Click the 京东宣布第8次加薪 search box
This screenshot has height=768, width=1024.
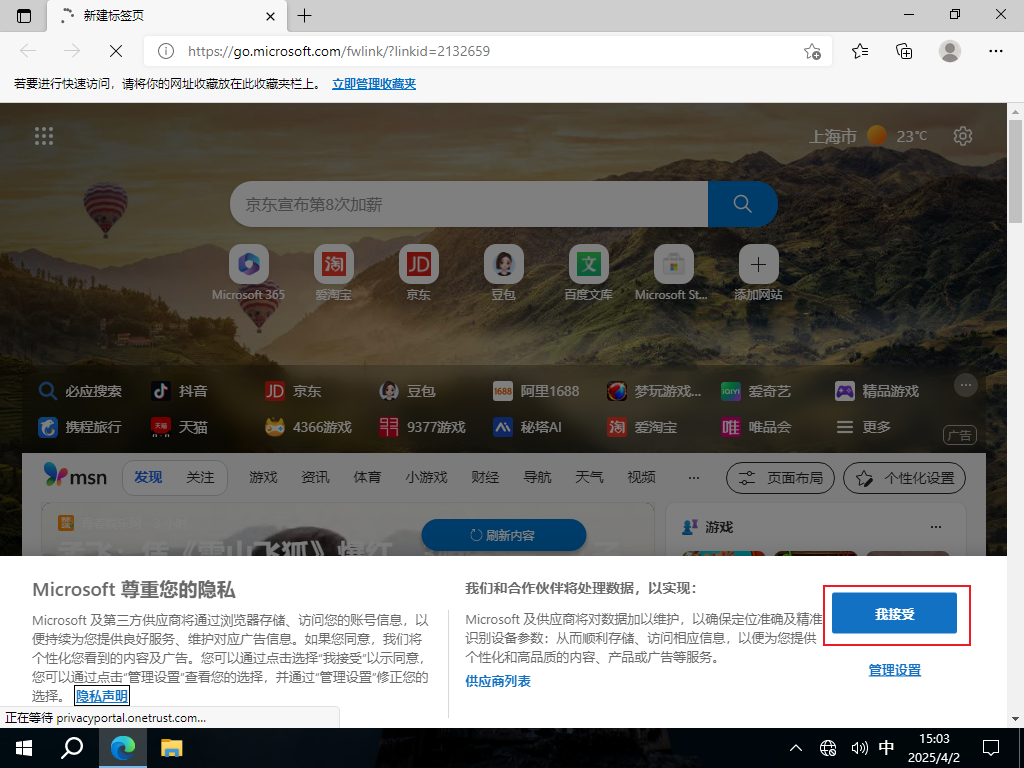469,204
